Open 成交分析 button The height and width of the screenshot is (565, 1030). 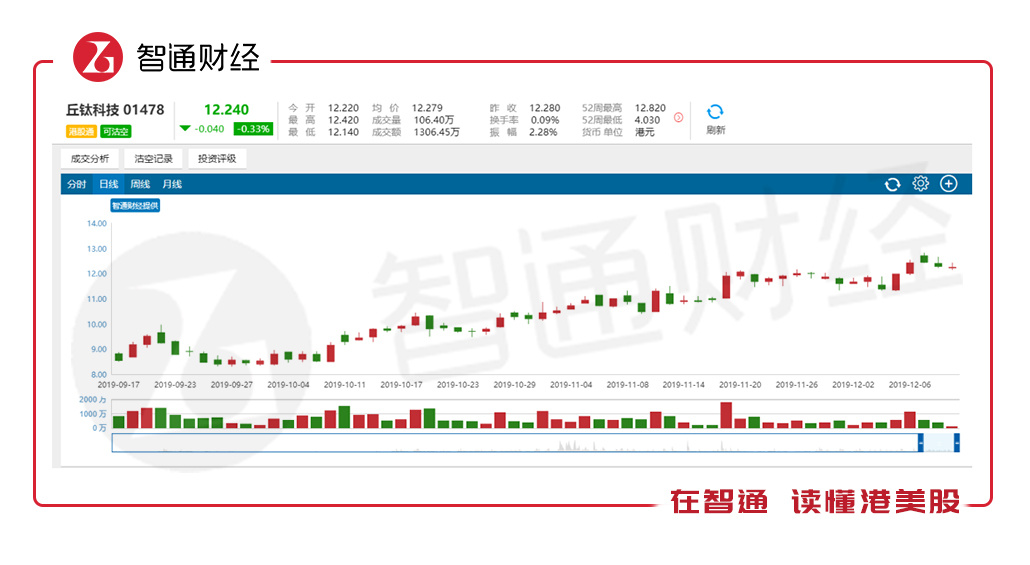[x=90, y=158]
